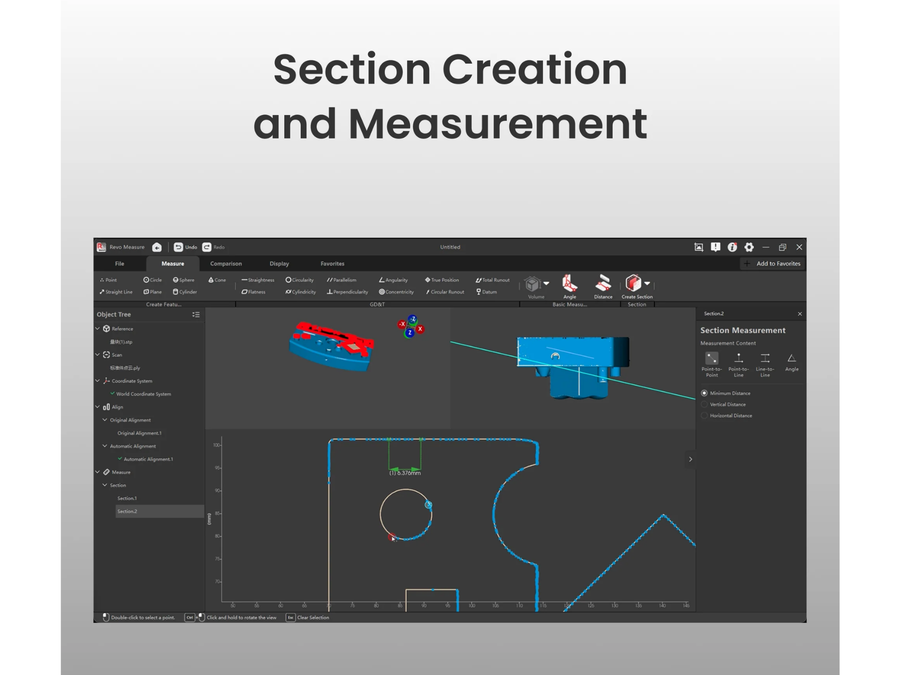Image resolution: width=900 pixels, height=675 pixels.
Task: Click the Home icon in the title bar
Action: coord(157,247)
